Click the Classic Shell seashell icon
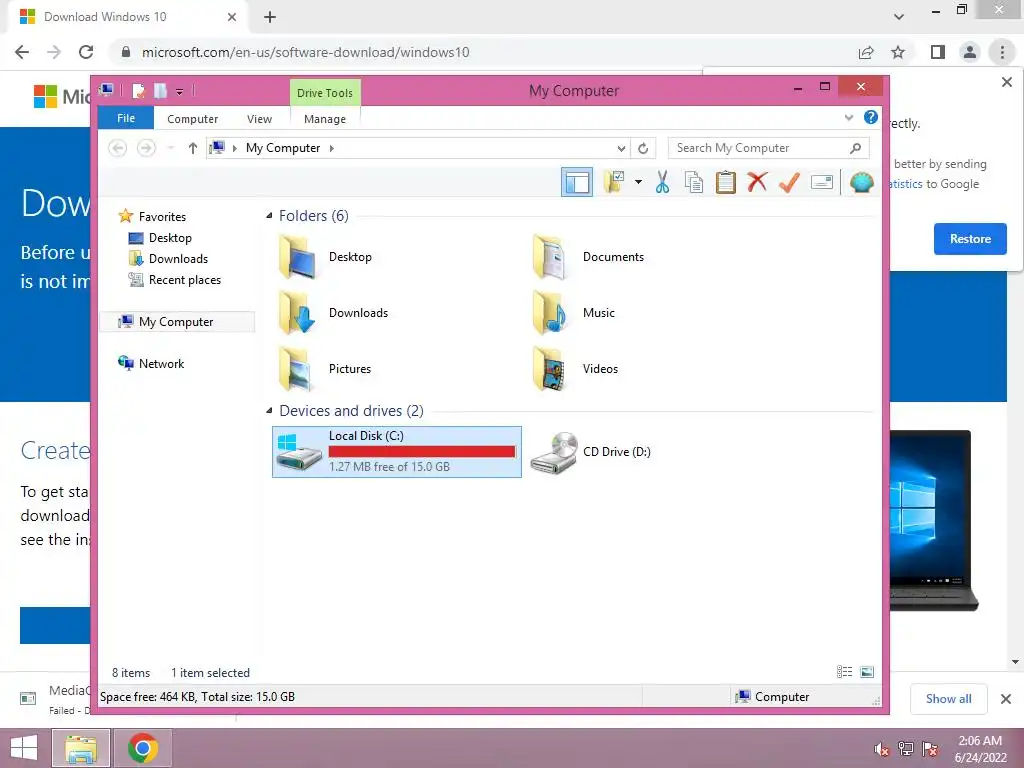 (x=861, y=182)
